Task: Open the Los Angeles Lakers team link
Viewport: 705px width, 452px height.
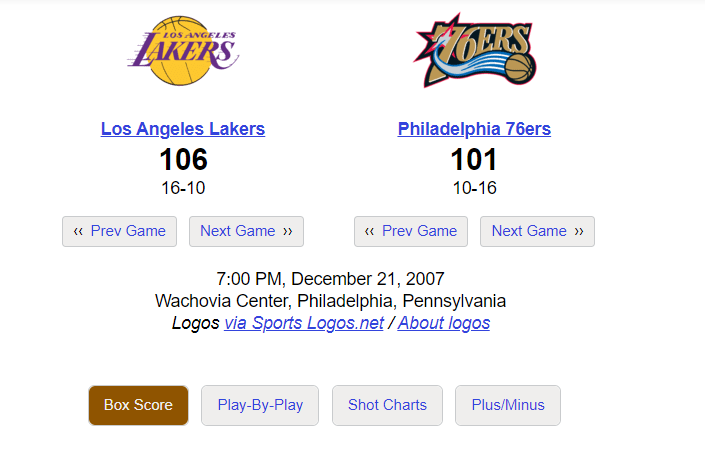Action: click(x=183, y=129)
